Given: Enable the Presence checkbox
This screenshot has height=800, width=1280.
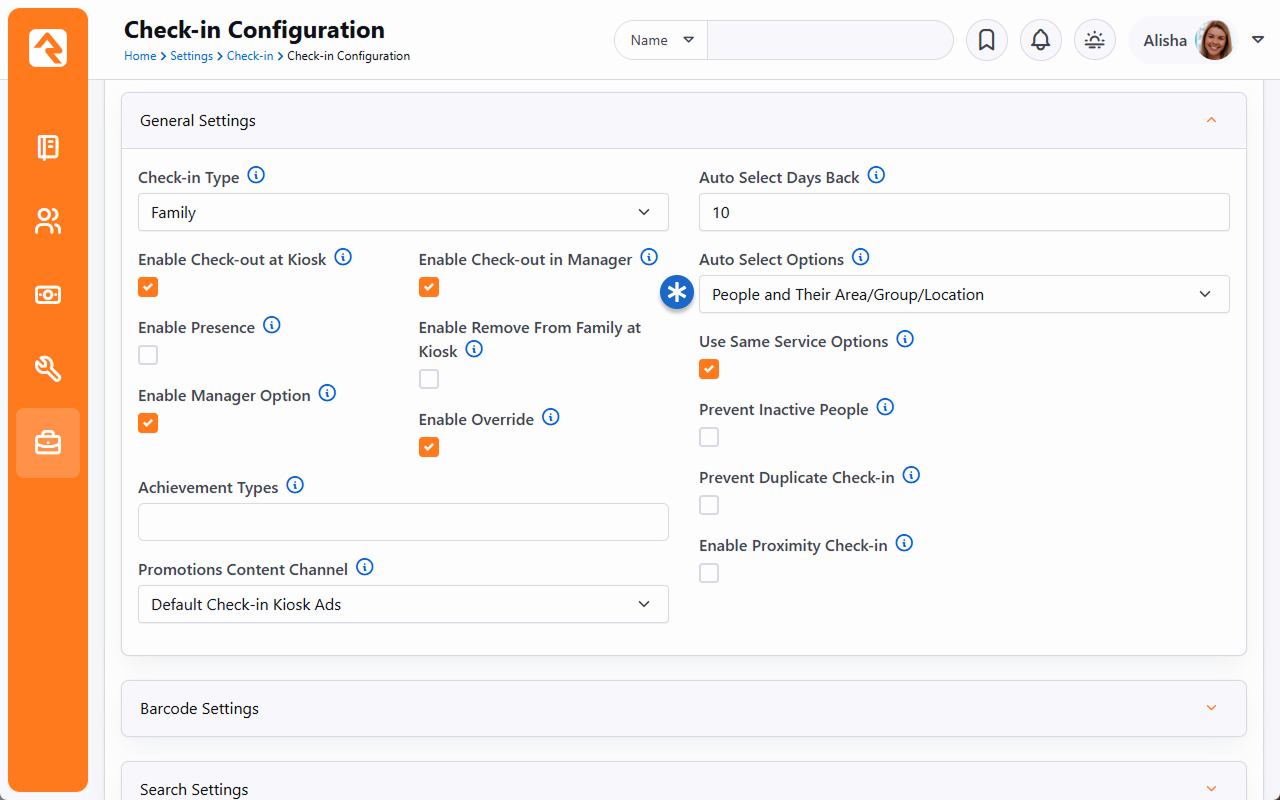Looking at the screenshot, I should [148, 355].
